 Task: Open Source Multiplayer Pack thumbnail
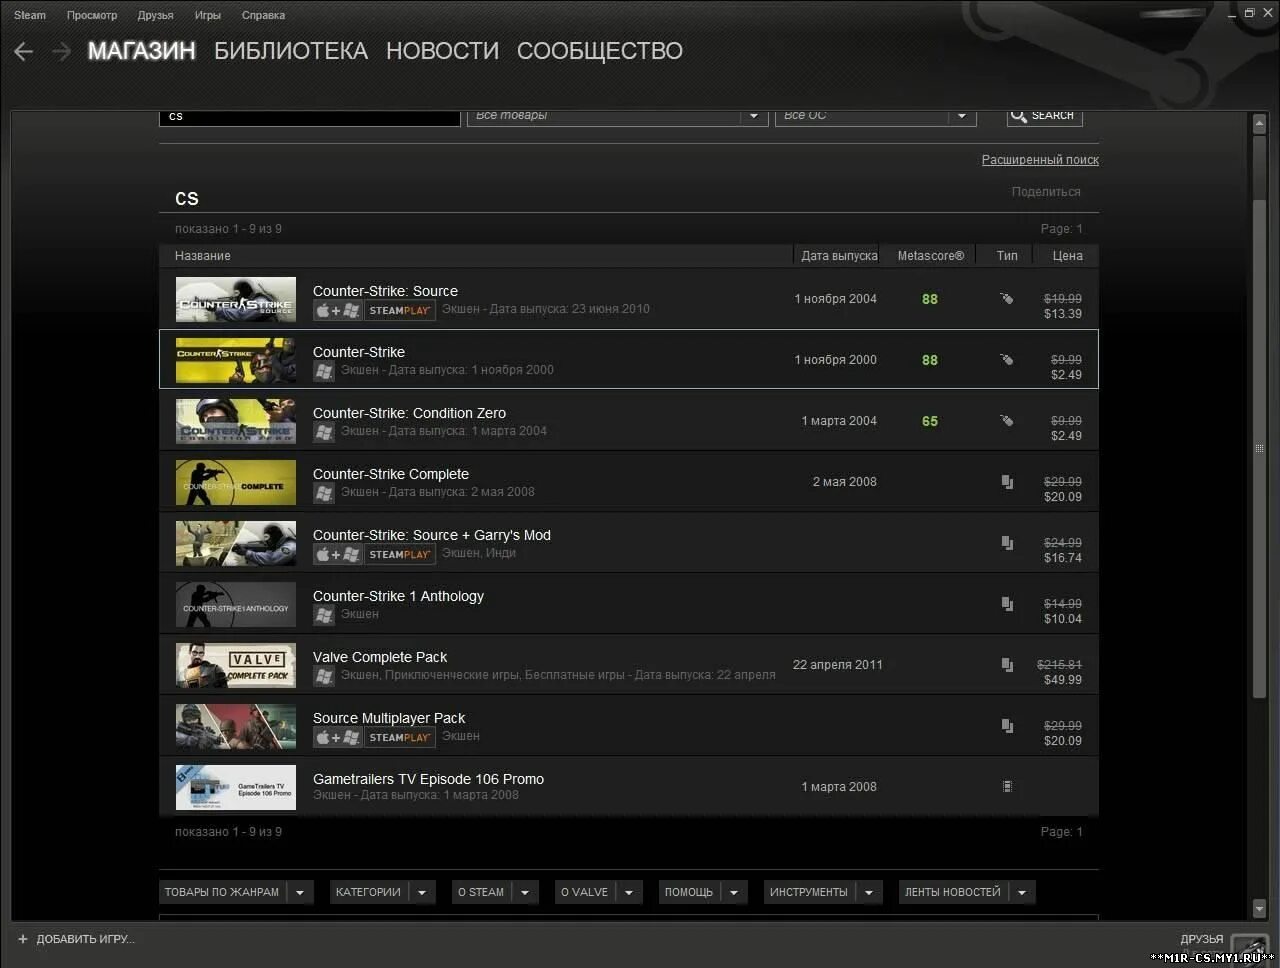click(236, 726)
